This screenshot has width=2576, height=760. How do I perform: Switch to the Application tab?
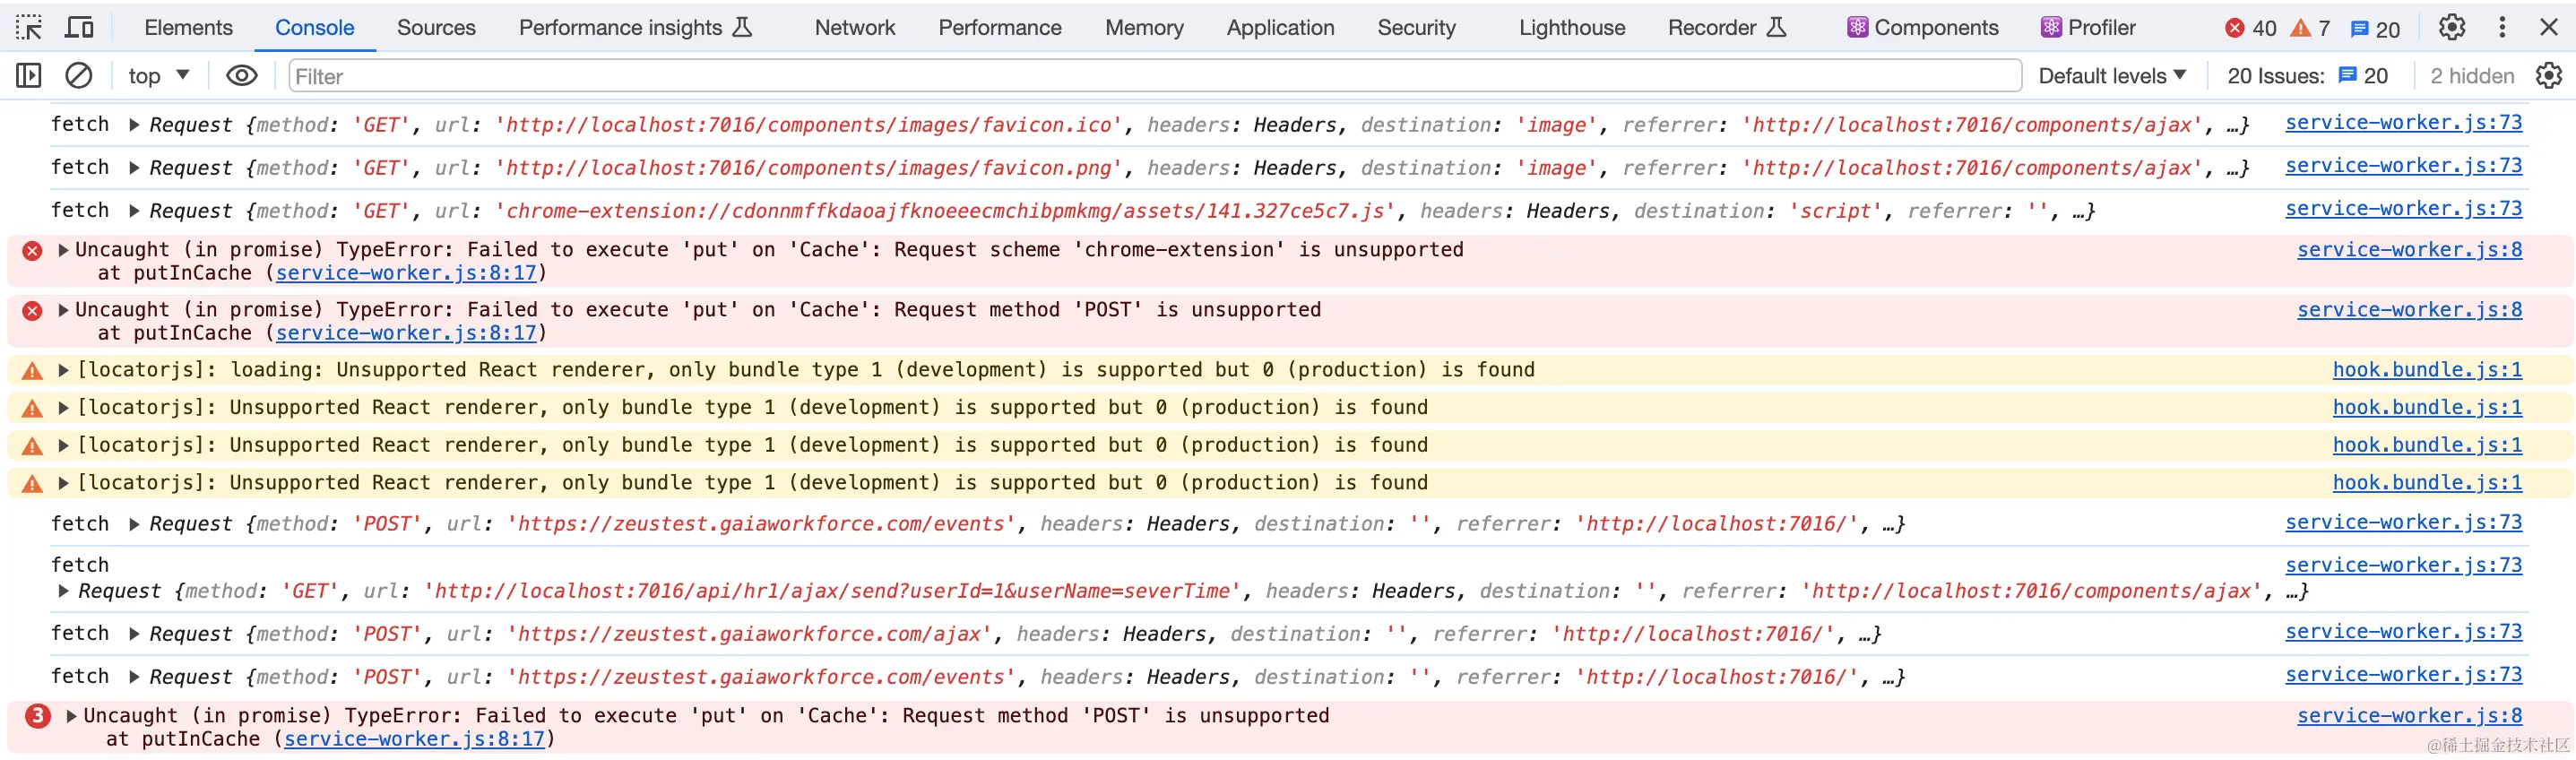click(x=1279, y=27)
